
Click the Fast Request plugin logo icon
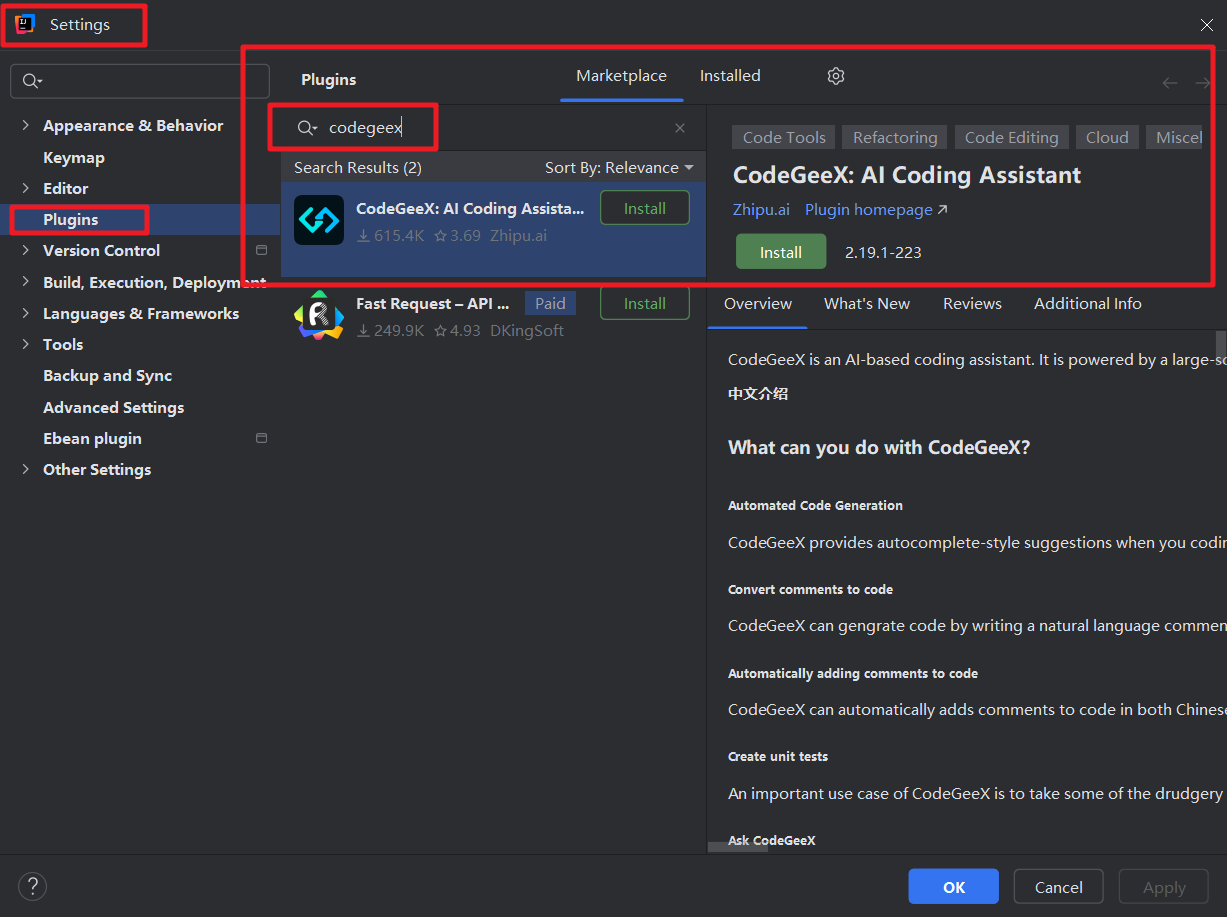[319, 315]
